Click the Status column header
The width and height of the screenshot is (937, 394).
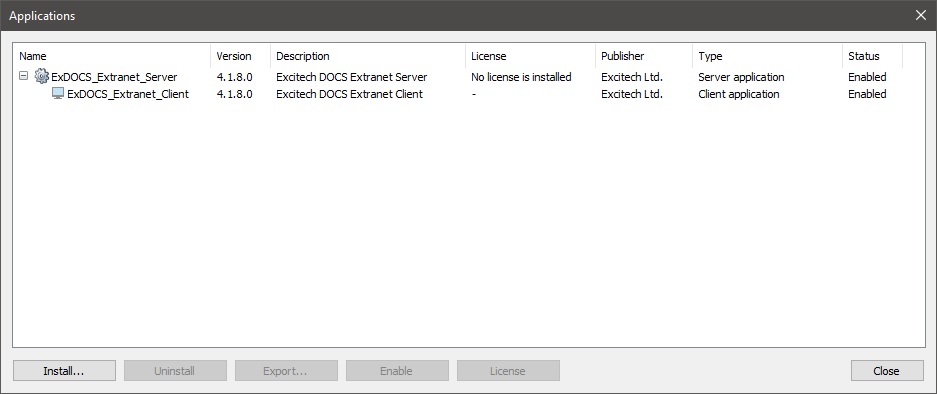click(872, 56)
